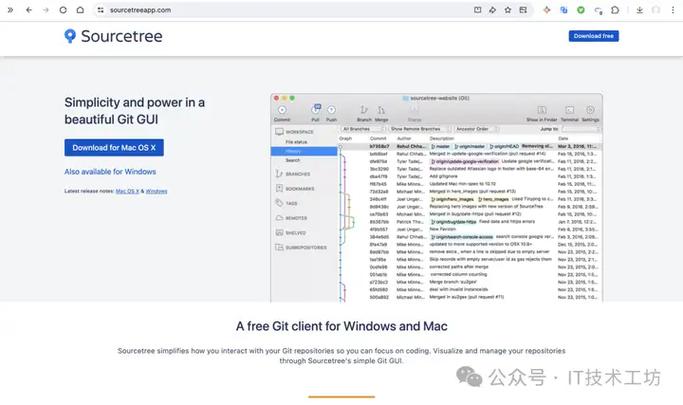Click the Author column header
683x405 pixels.
(404, 138)
